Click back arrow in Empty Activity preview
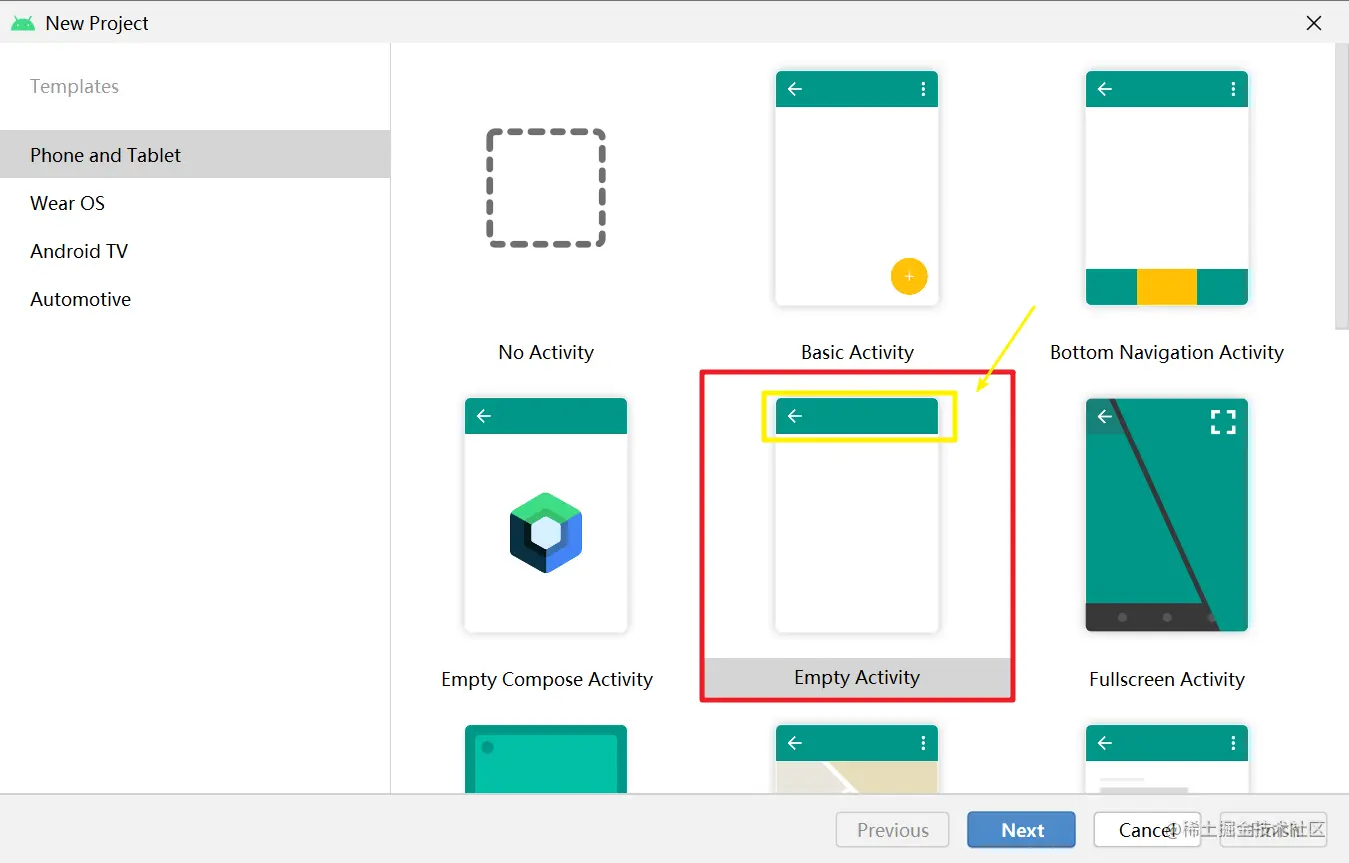Viewport: 1349px width, 863px height. click(x=795, y=416)
